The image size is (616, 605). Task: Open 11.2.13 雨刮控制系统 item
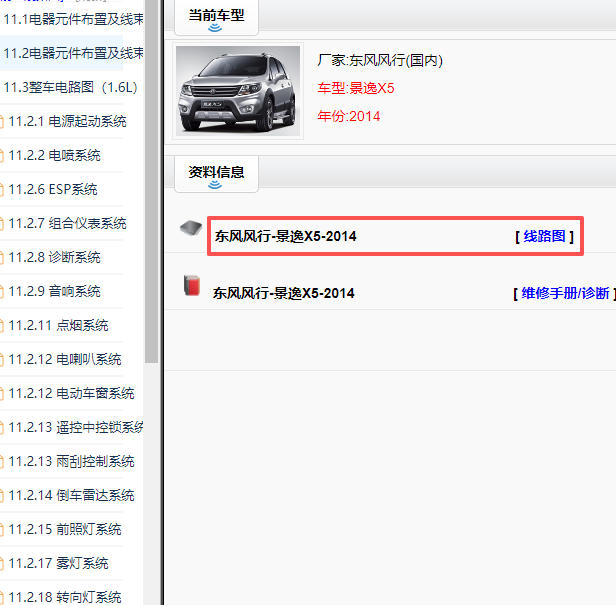(x=71, y=461)
